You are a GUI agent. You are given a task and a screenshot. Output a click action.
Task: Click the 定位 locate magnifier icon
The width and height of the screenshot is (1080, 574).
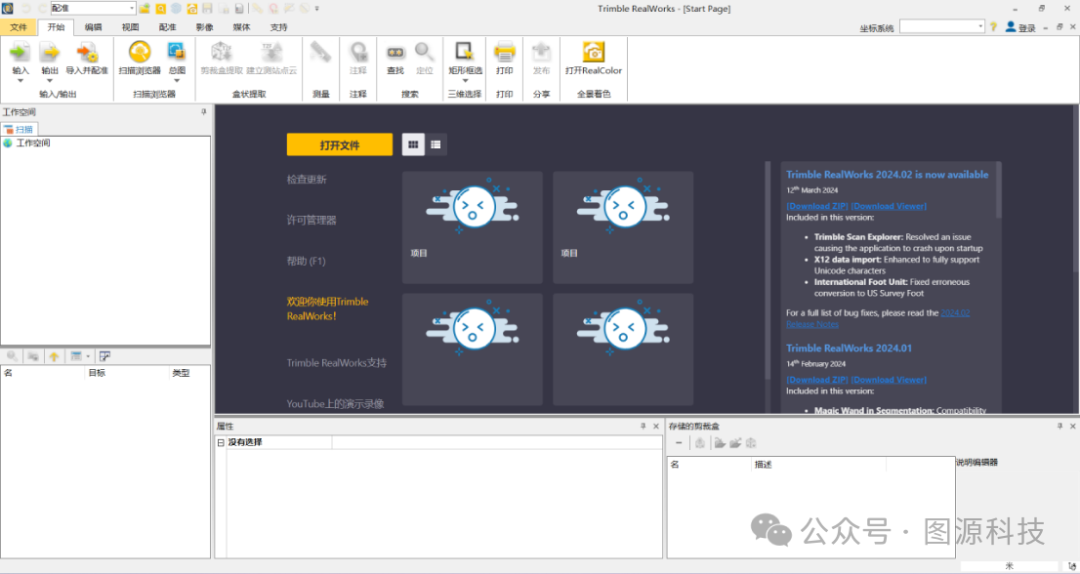pyautogui.click(x=424, y=52)
